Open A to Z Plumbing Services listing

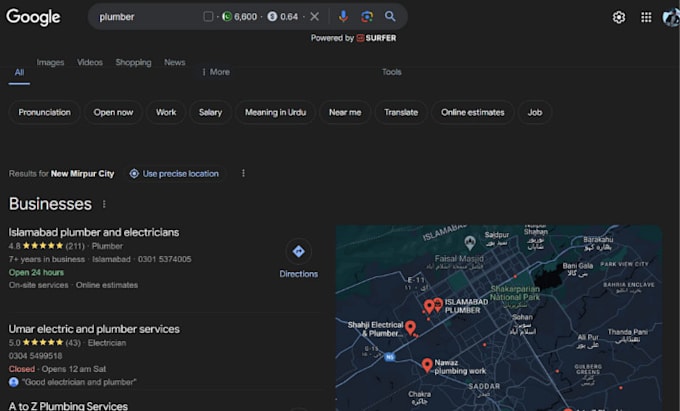coord(68,406)
